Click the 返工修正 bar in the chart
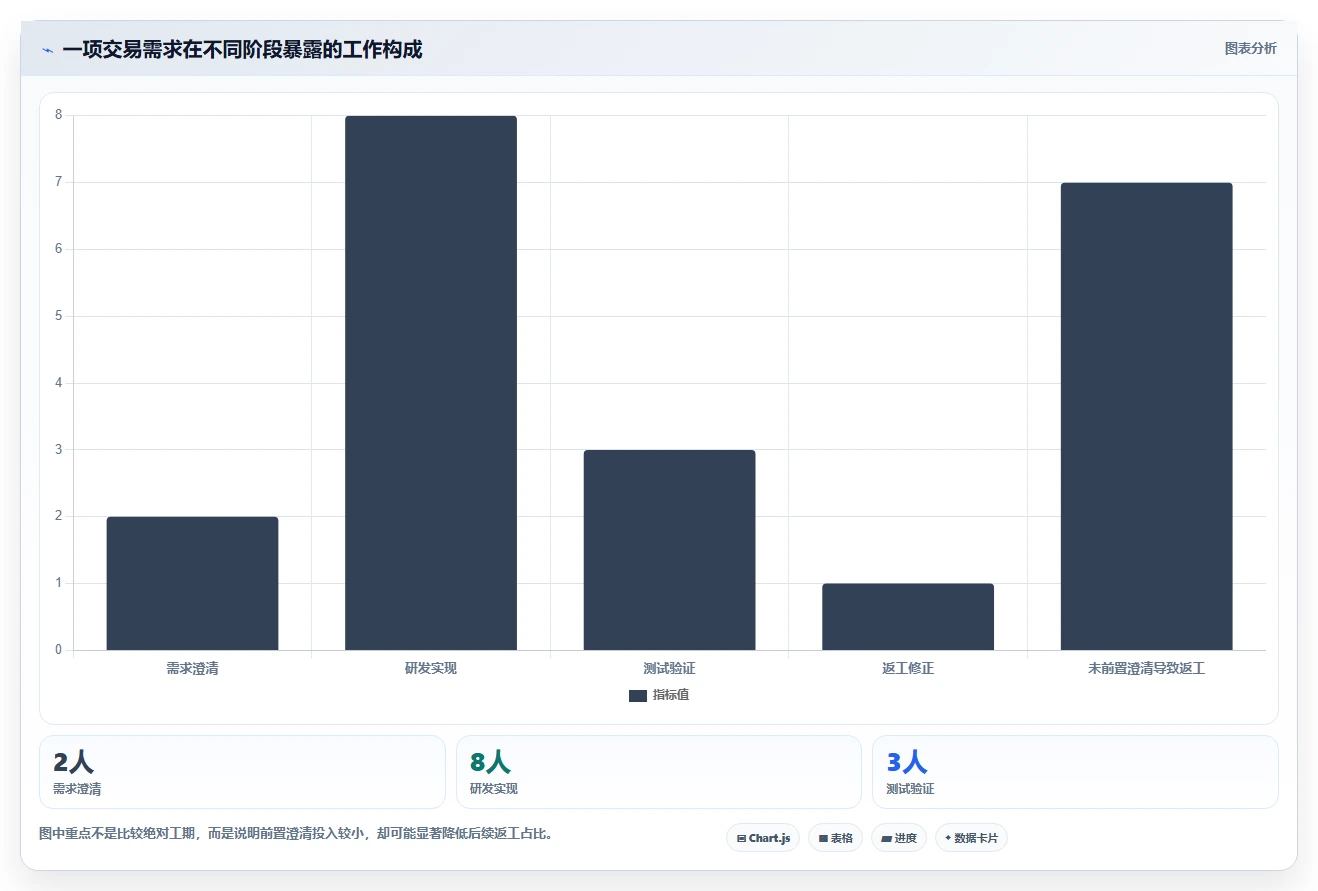This screenshot has height=891, width=1318. (908, 617)
